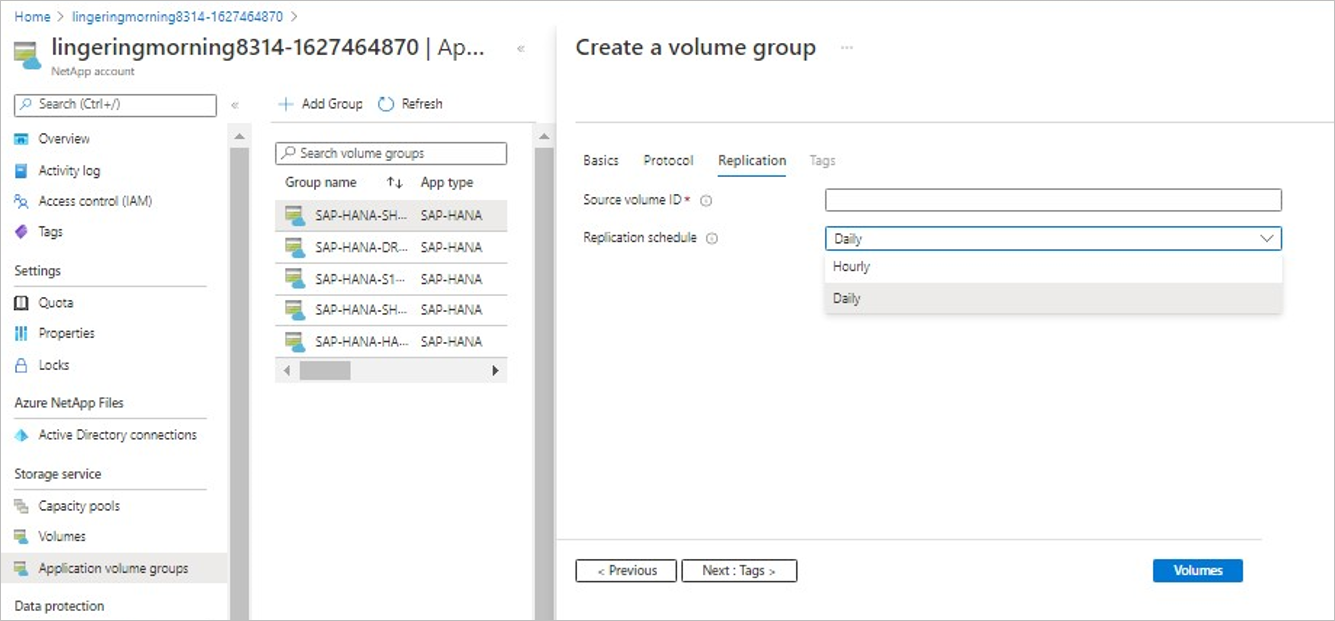Click the SAP-HANA-S1 volume group row icon
The image size is (1335, 621).
point(294,279)
